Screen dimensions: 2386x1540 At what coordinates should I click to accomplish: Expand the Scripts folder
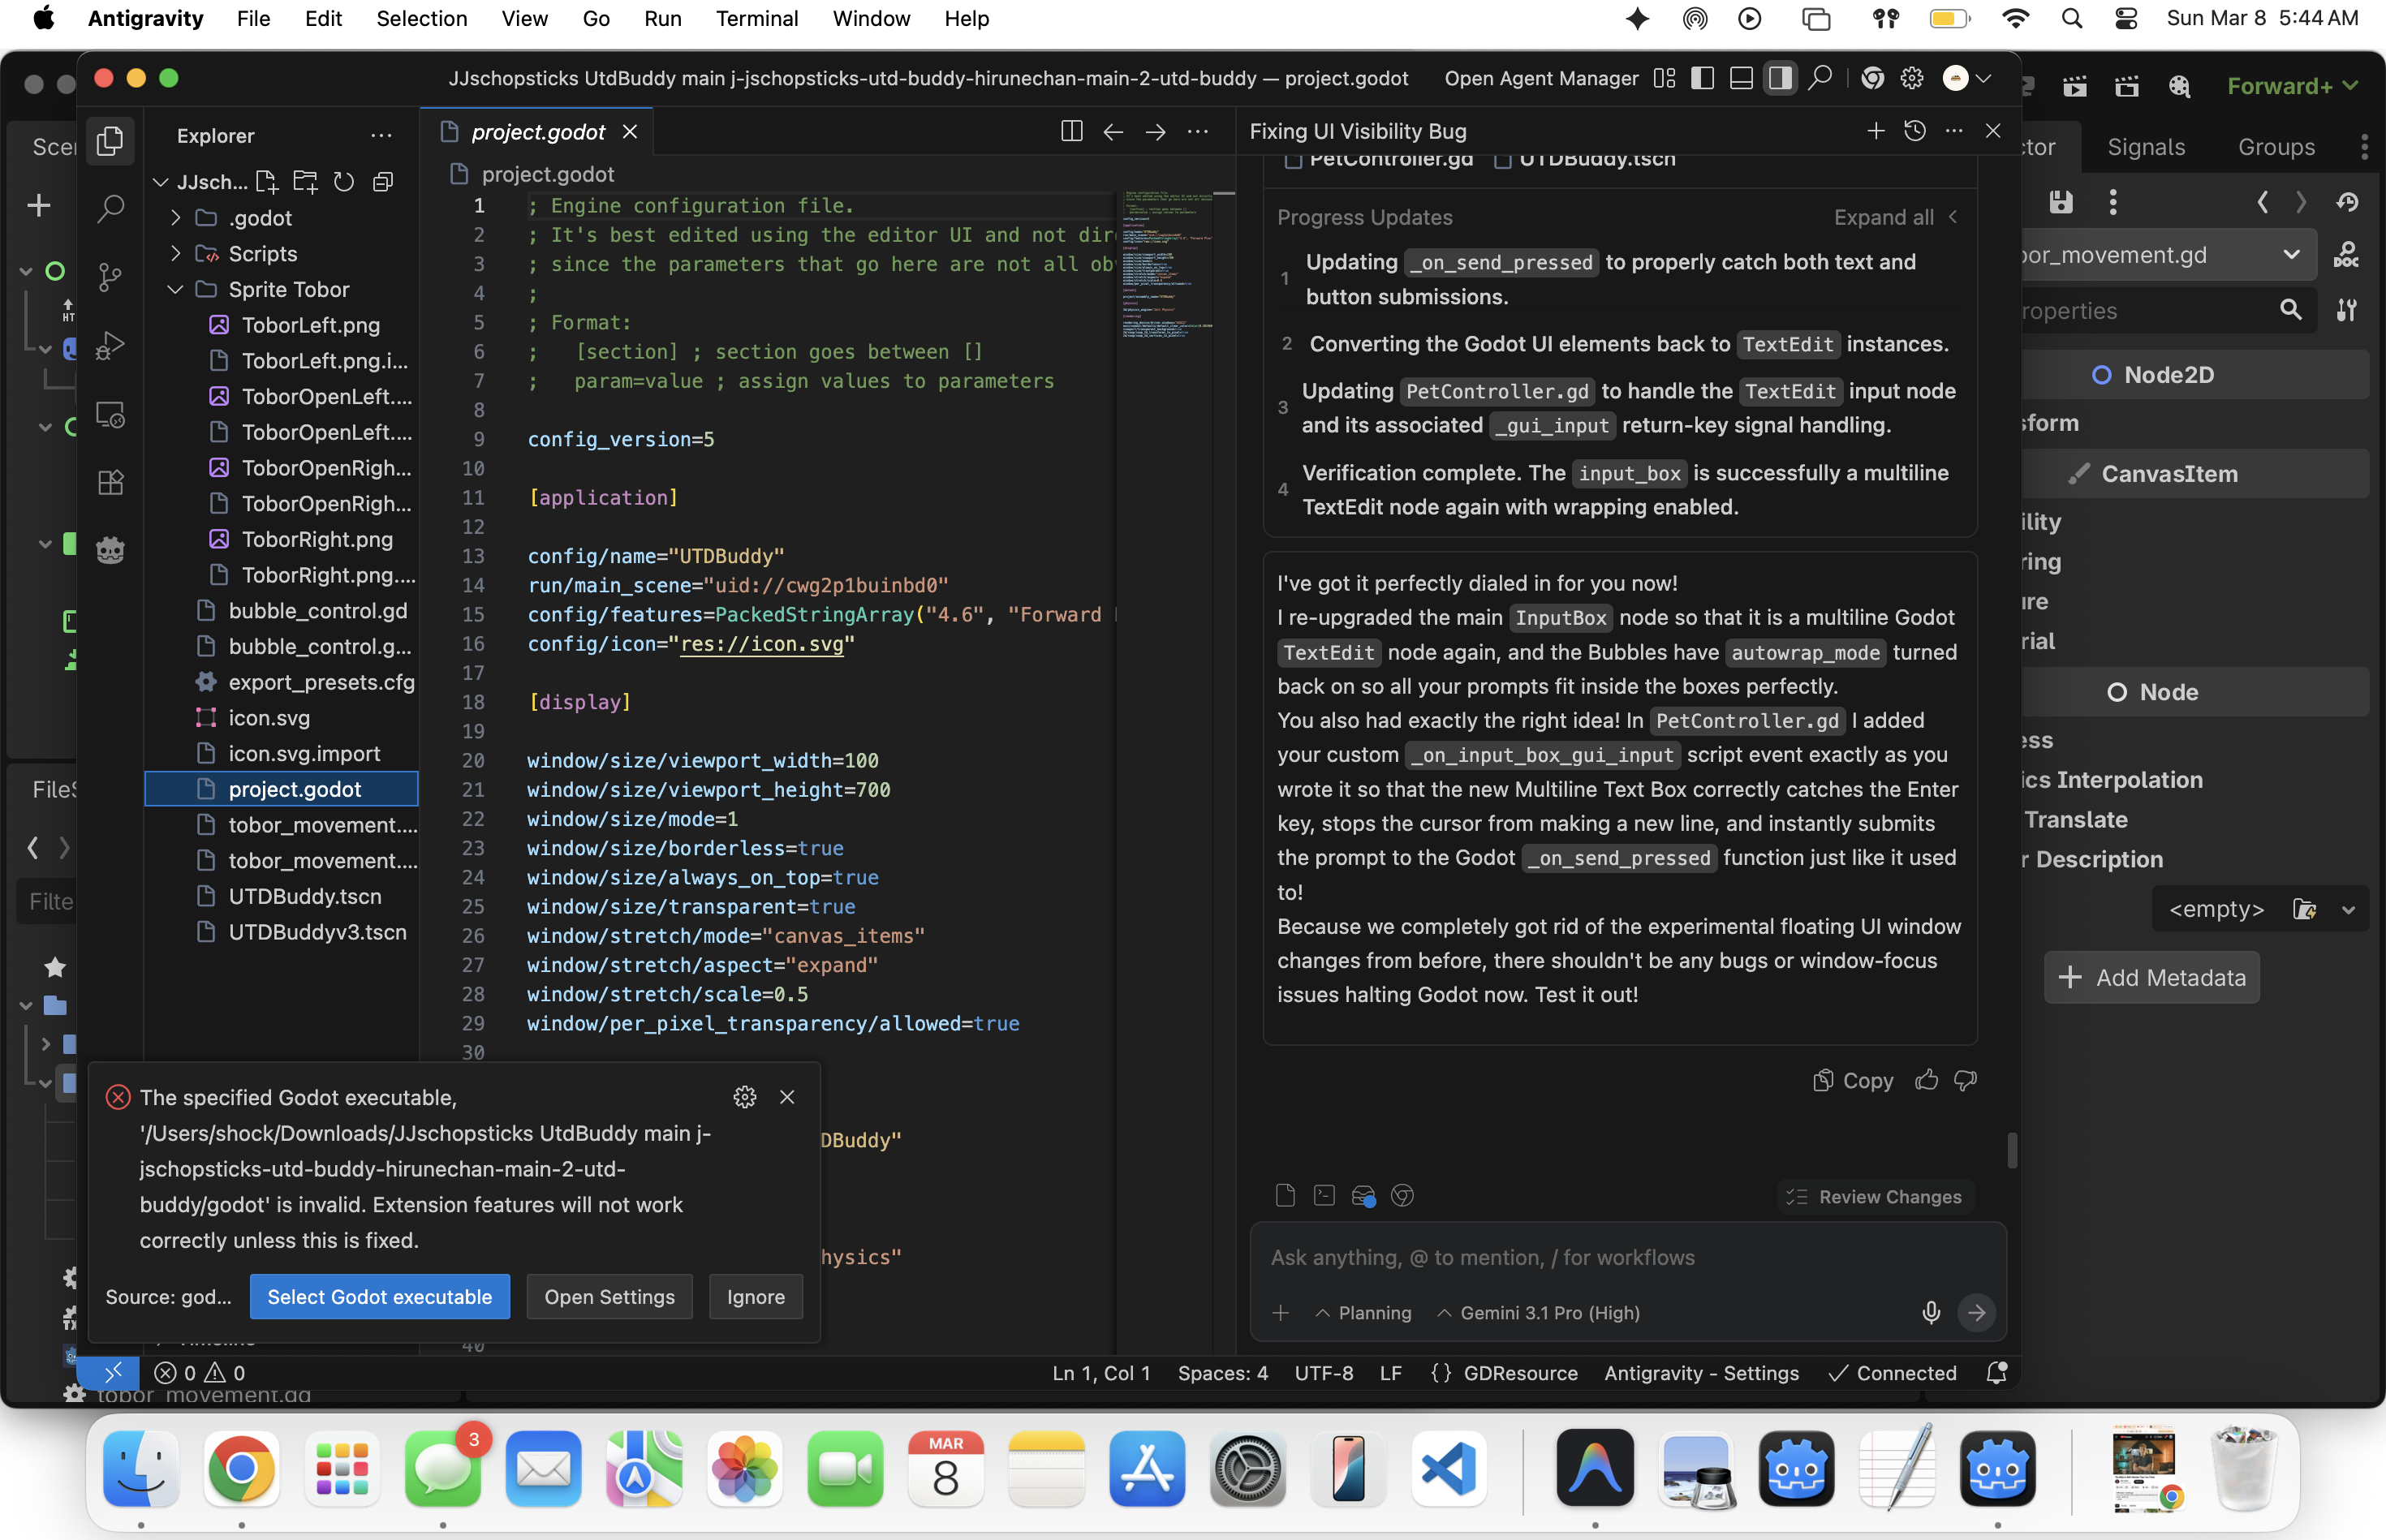pos(177,254)
